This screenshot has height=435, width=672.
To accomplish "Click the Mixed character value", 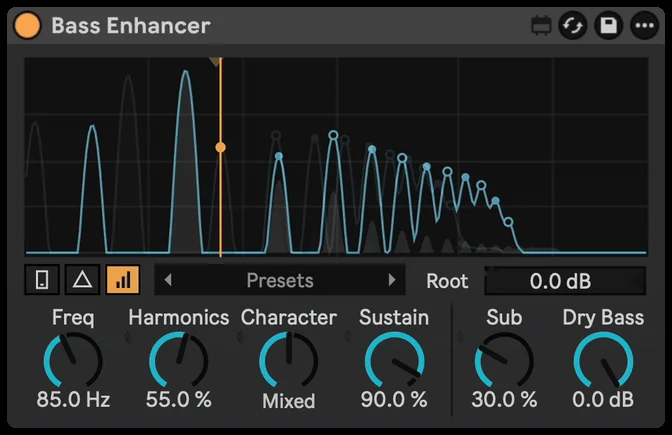I will pyautogui.click(x=288, y=401).
